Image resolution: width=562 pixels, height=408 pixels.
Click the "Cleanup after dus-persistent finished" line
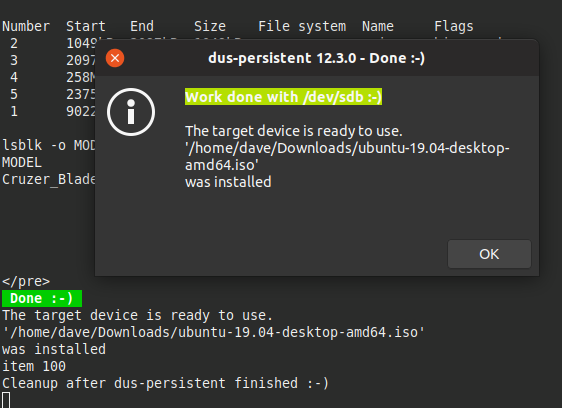(166, 383)
